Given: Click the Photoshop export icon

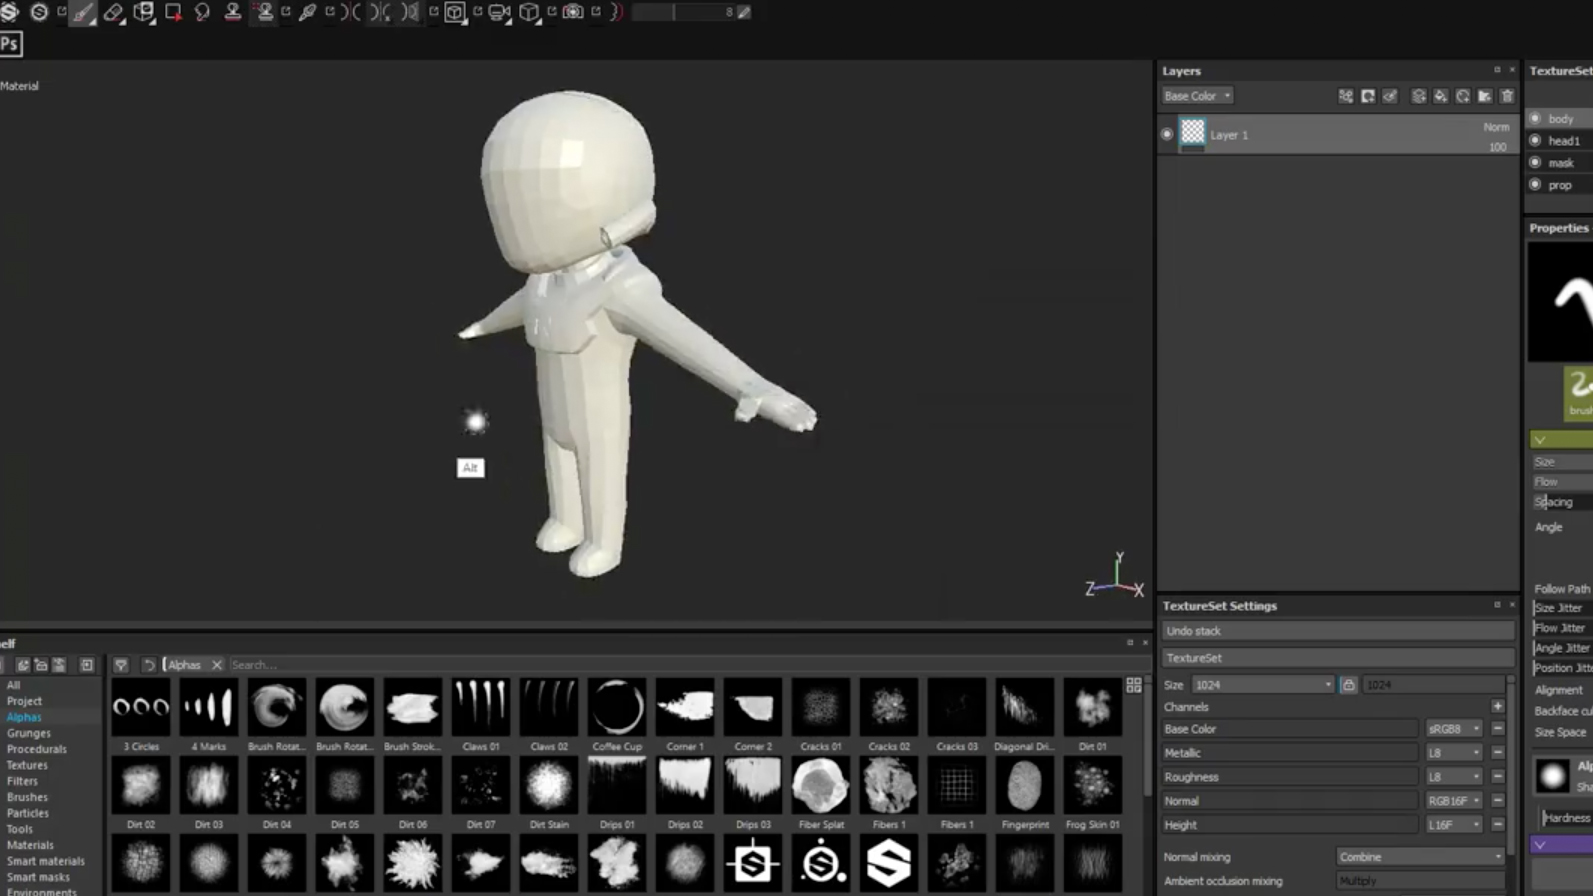Looking at the screenshot, I should tap(10, 44).
